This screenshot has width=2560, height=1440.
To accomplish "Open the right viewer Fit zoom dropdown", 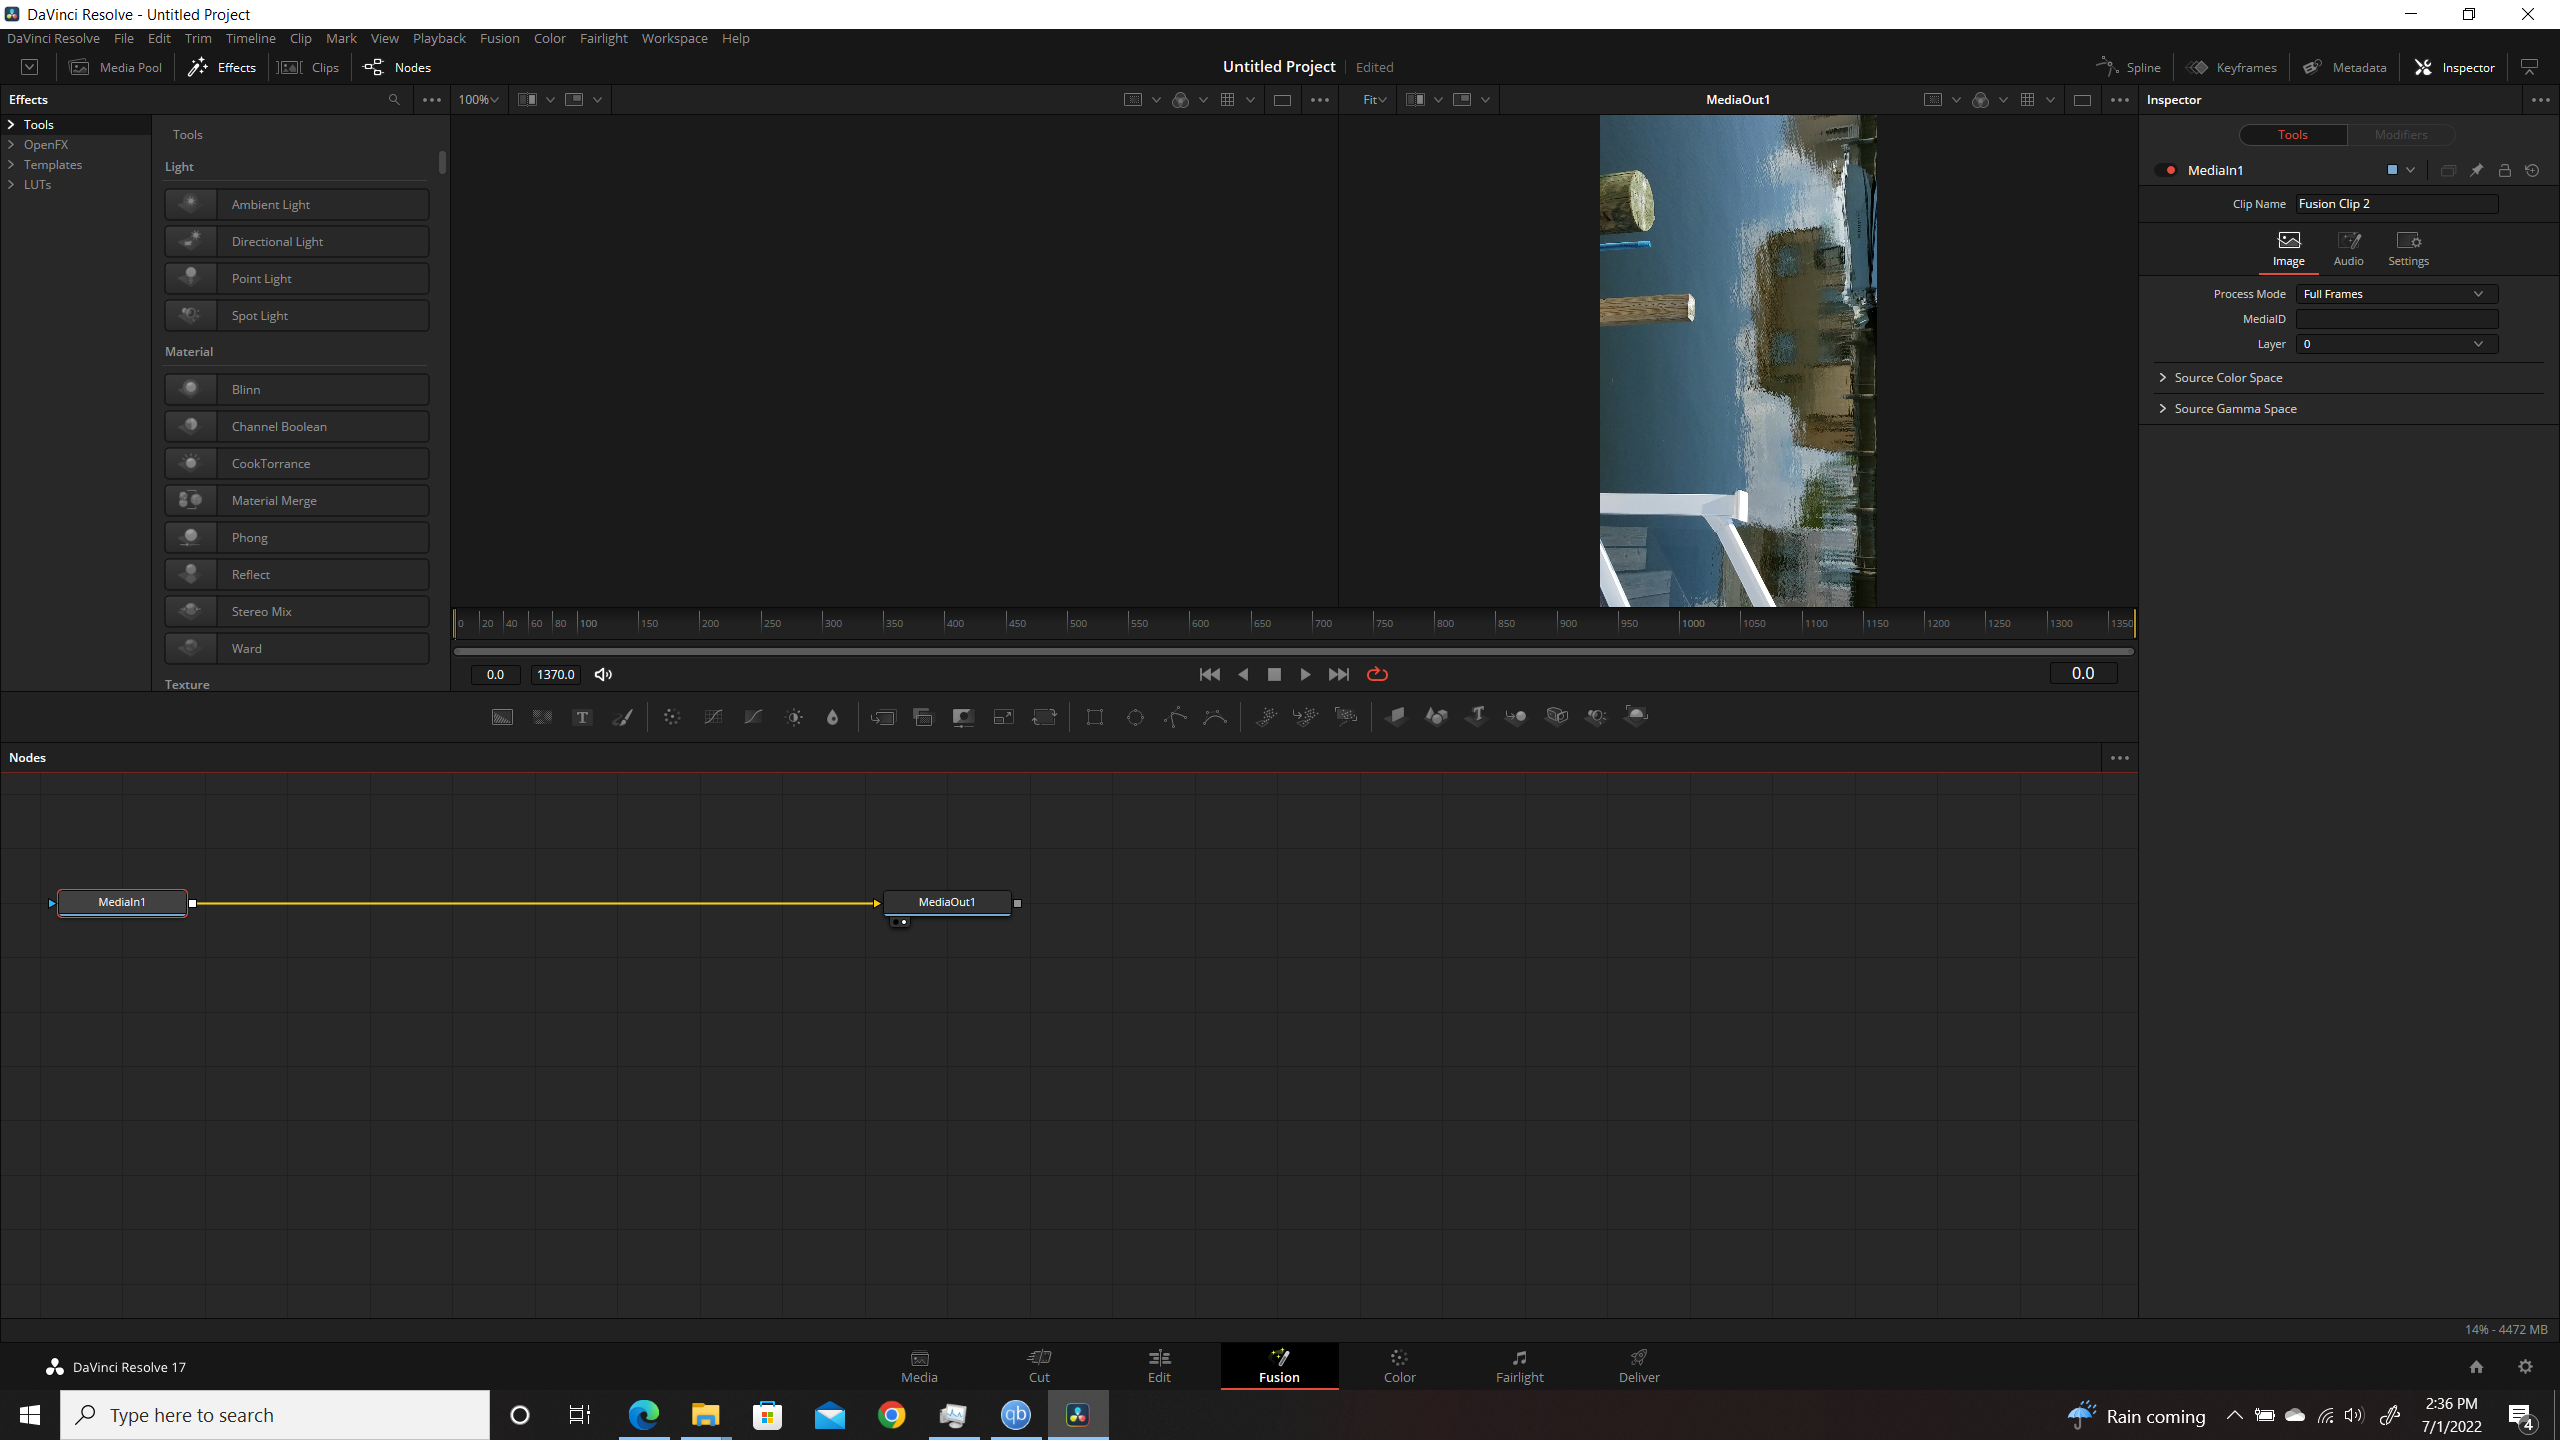I will click(x=1375, y=100).
